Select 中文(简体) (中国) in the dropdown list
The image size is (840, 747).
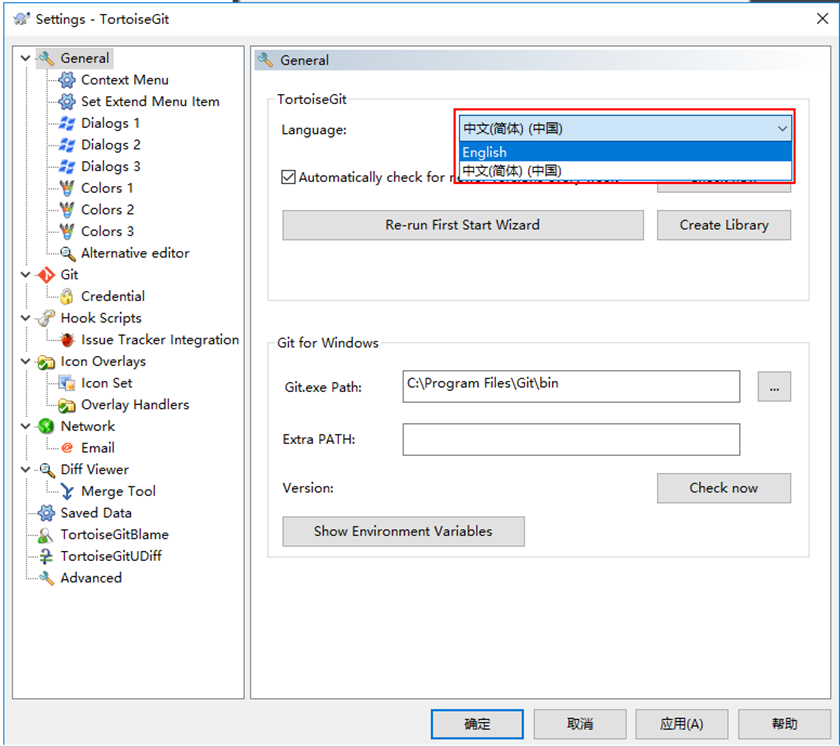click(625, 171)
